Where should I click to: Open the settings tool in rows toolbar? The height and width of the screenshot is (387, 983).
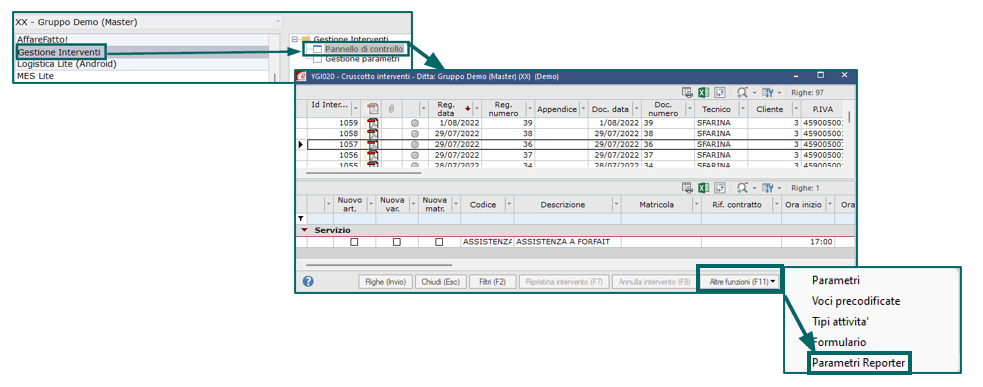click(768, 188)
